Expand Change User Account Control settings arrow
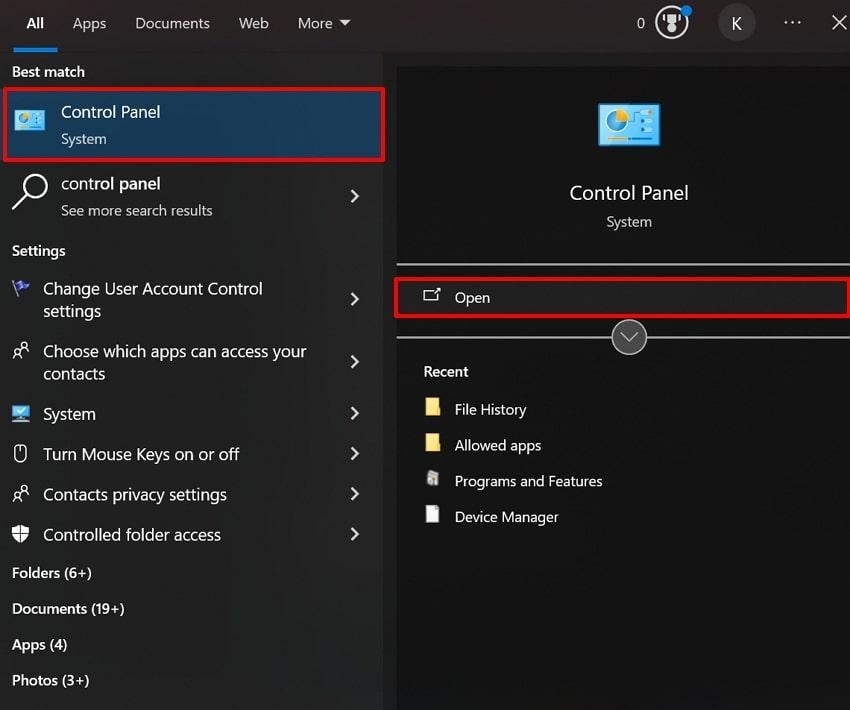 tap(355, 299)
